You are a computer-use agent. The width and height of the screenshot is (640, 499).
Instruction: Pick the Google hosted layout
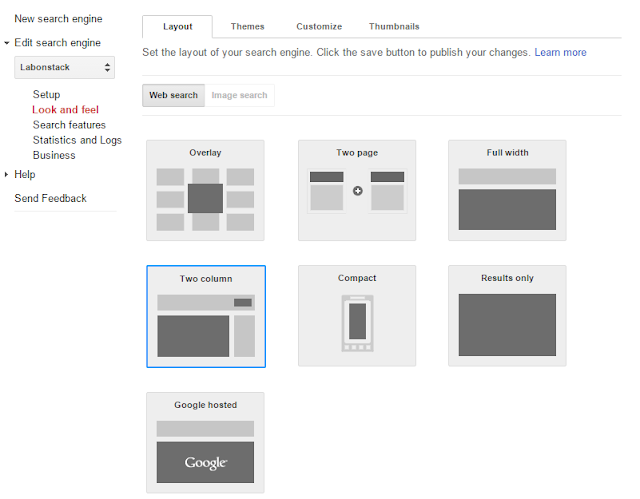click(x=205, y=443)
